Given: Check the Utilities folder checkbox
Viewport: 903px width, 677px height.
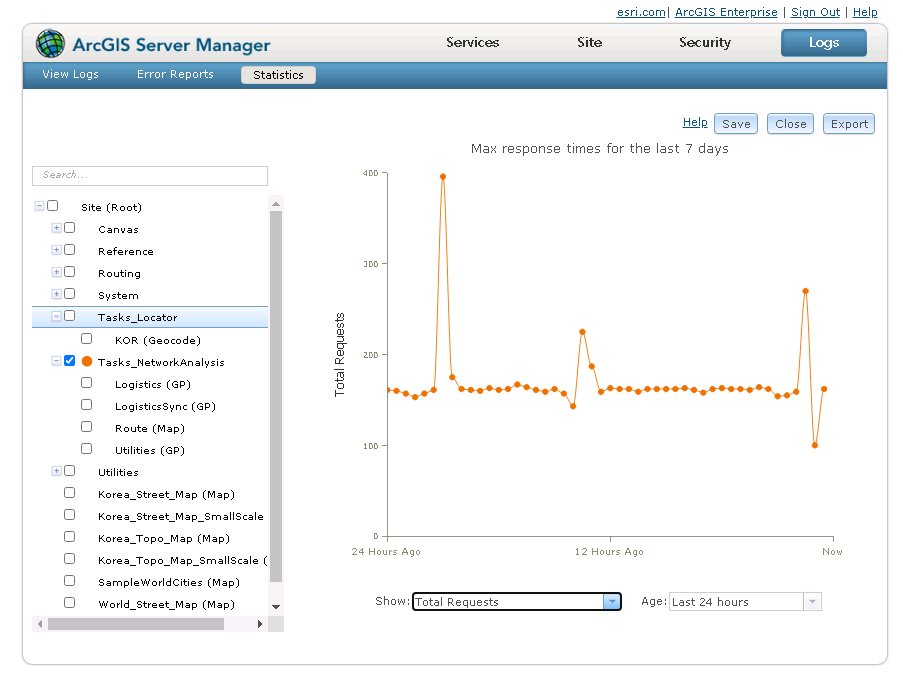Looking at the screenshot, I should click(x=70, y=470).
